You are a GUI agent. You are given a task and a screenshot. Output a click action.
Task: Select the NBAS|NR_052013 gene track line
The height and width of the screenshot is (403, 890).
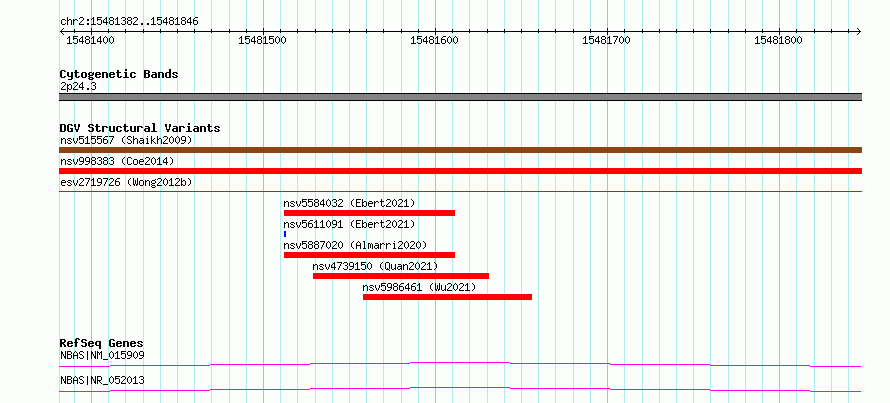point(460,389)
